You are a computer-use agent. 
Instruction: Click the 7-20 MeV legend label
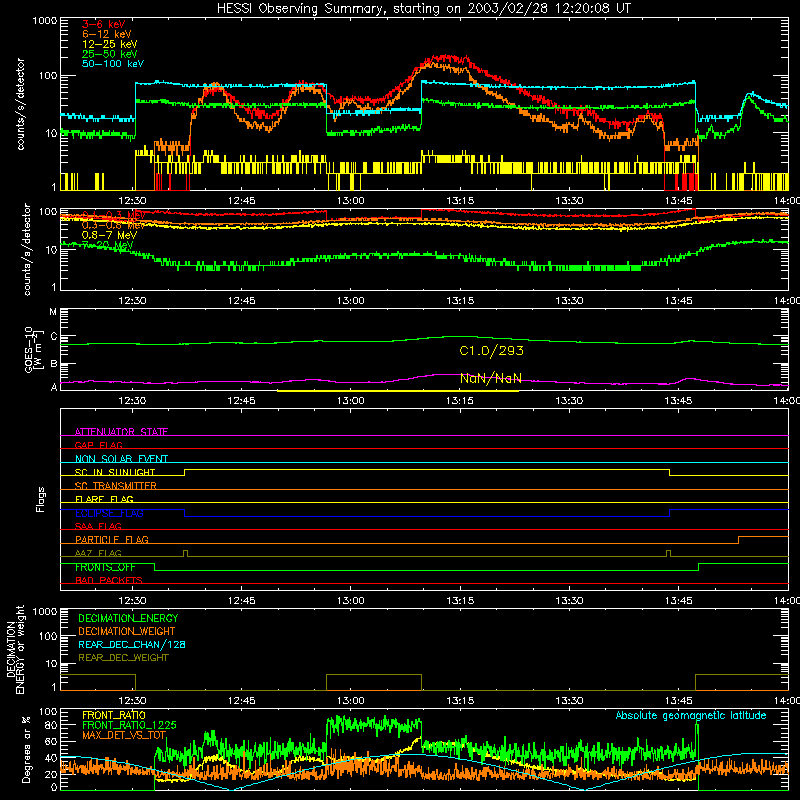pyautogui.click(x=107, y=245)
